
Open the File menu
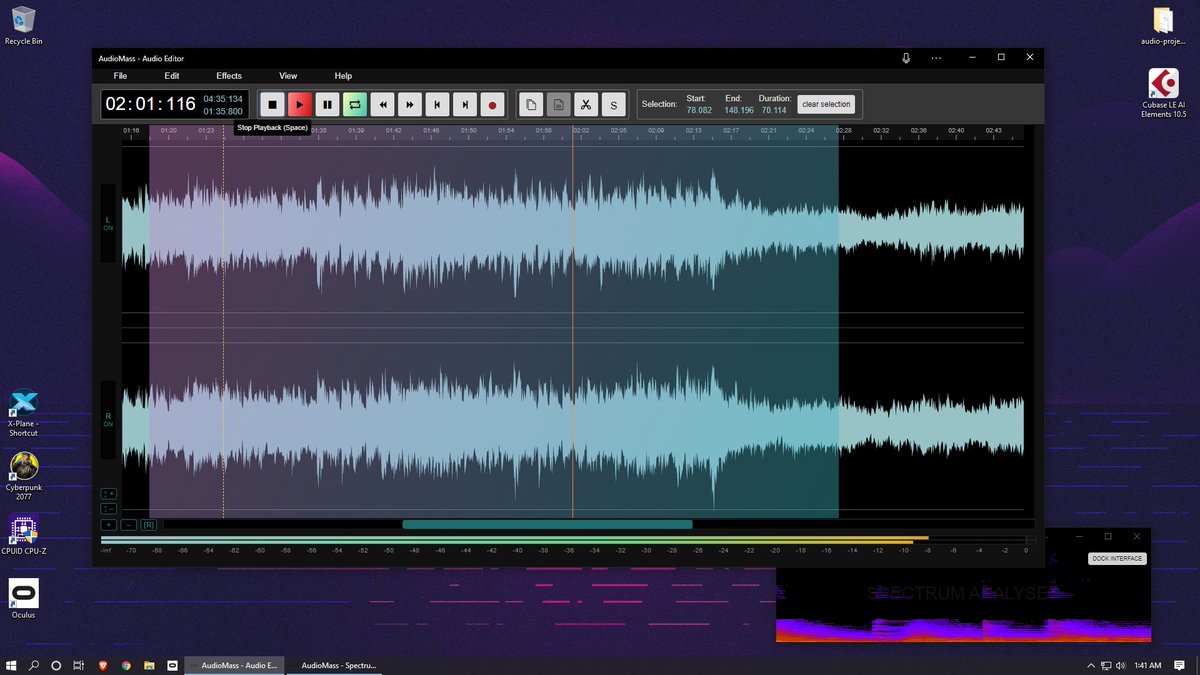coord(120,75)
